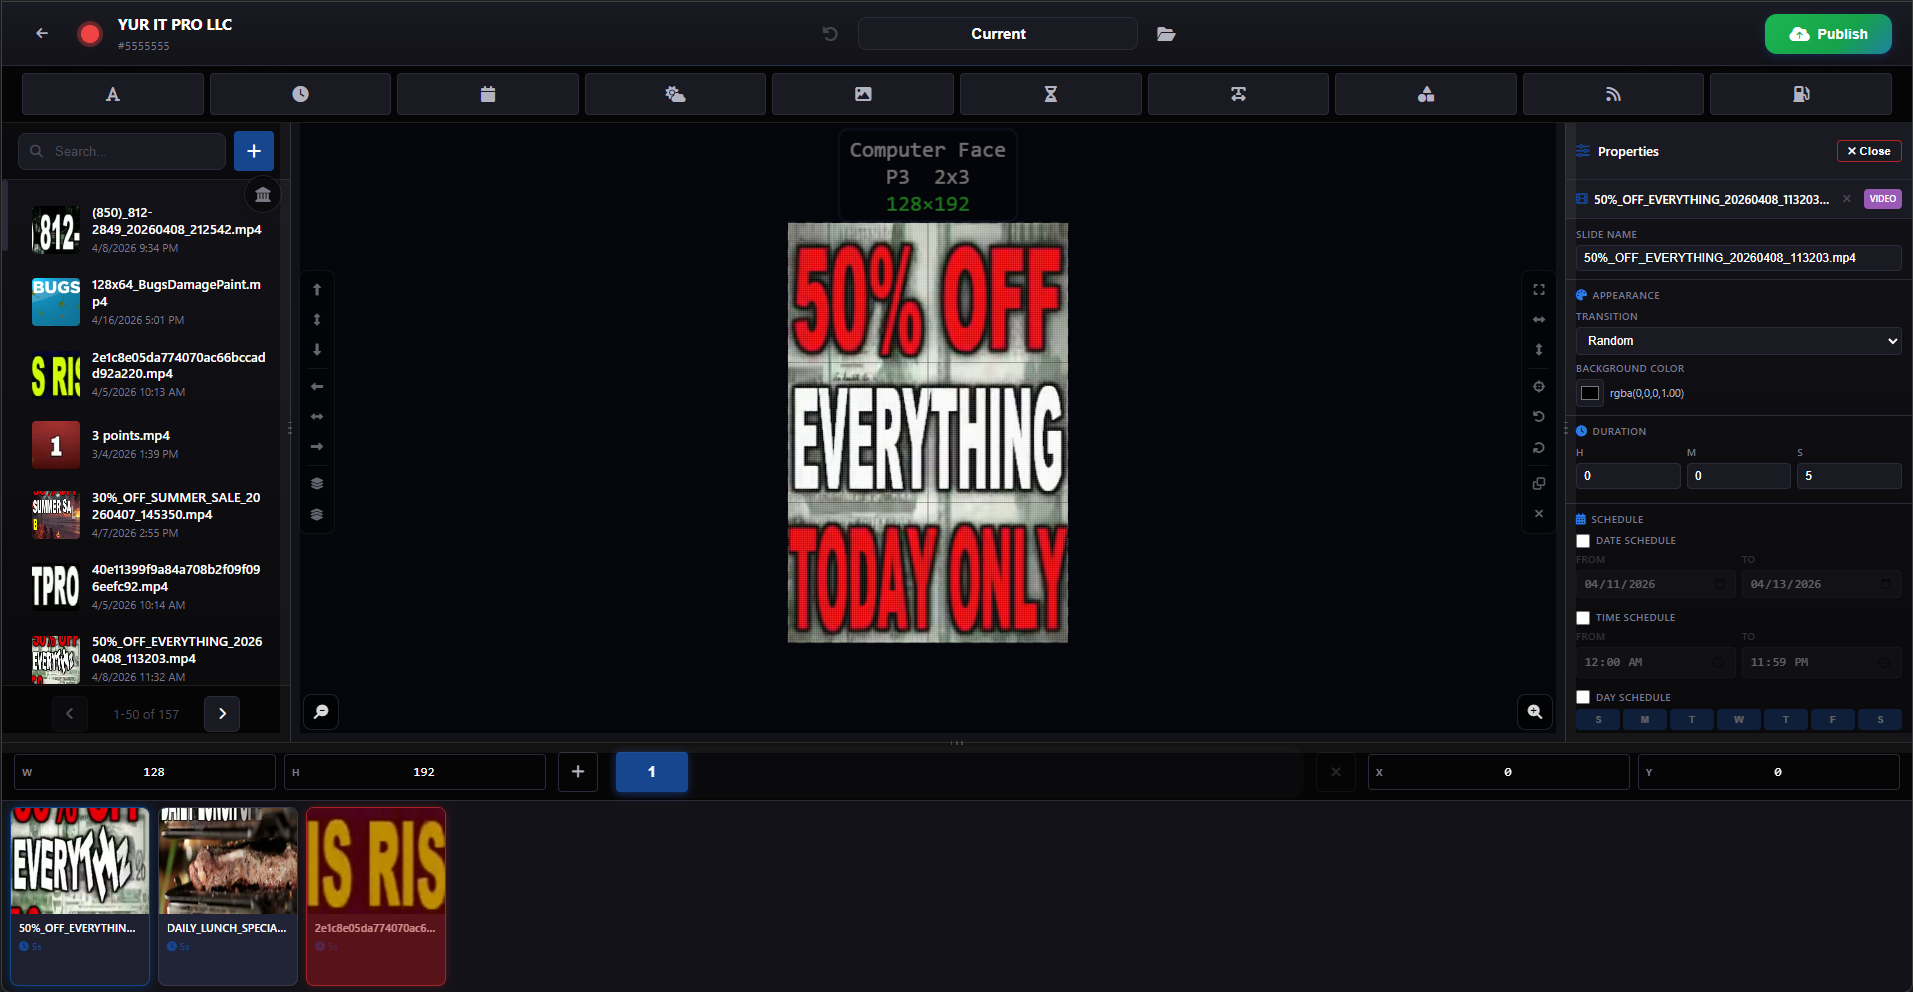Select page tab 1
Screen dimensions: 1913x992
pyautogui.click(x=651, y=772)
